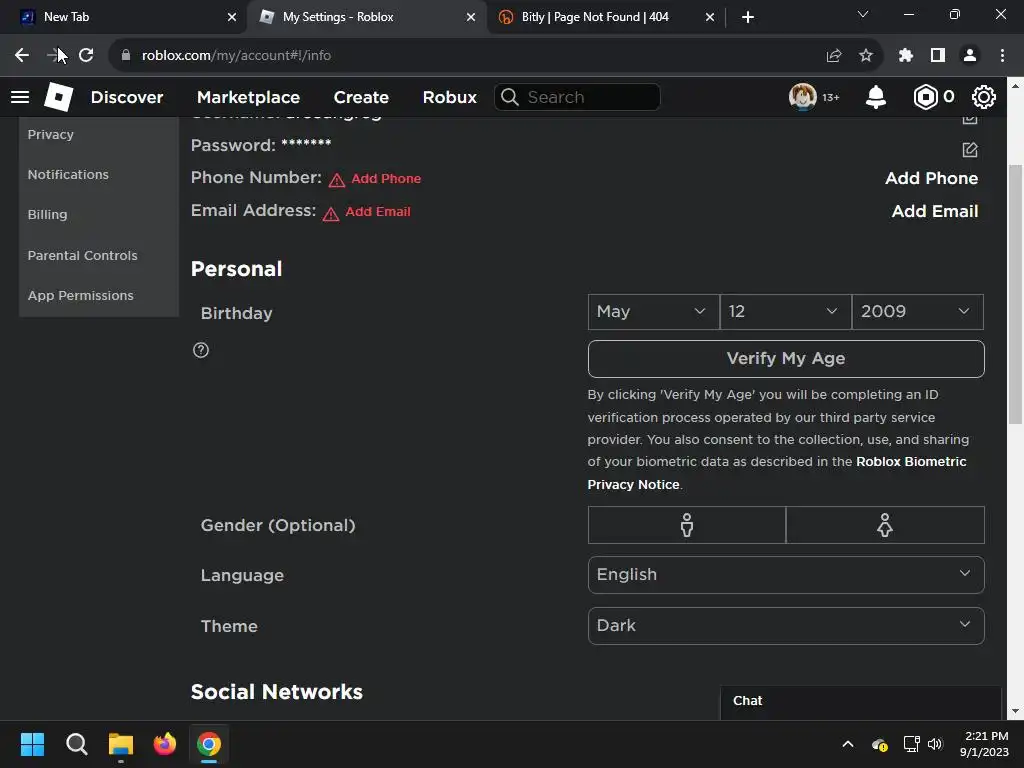Screen dimensions: 1024x768
Task: Click the Verify My Age button
Action: (x=786, y=359)
